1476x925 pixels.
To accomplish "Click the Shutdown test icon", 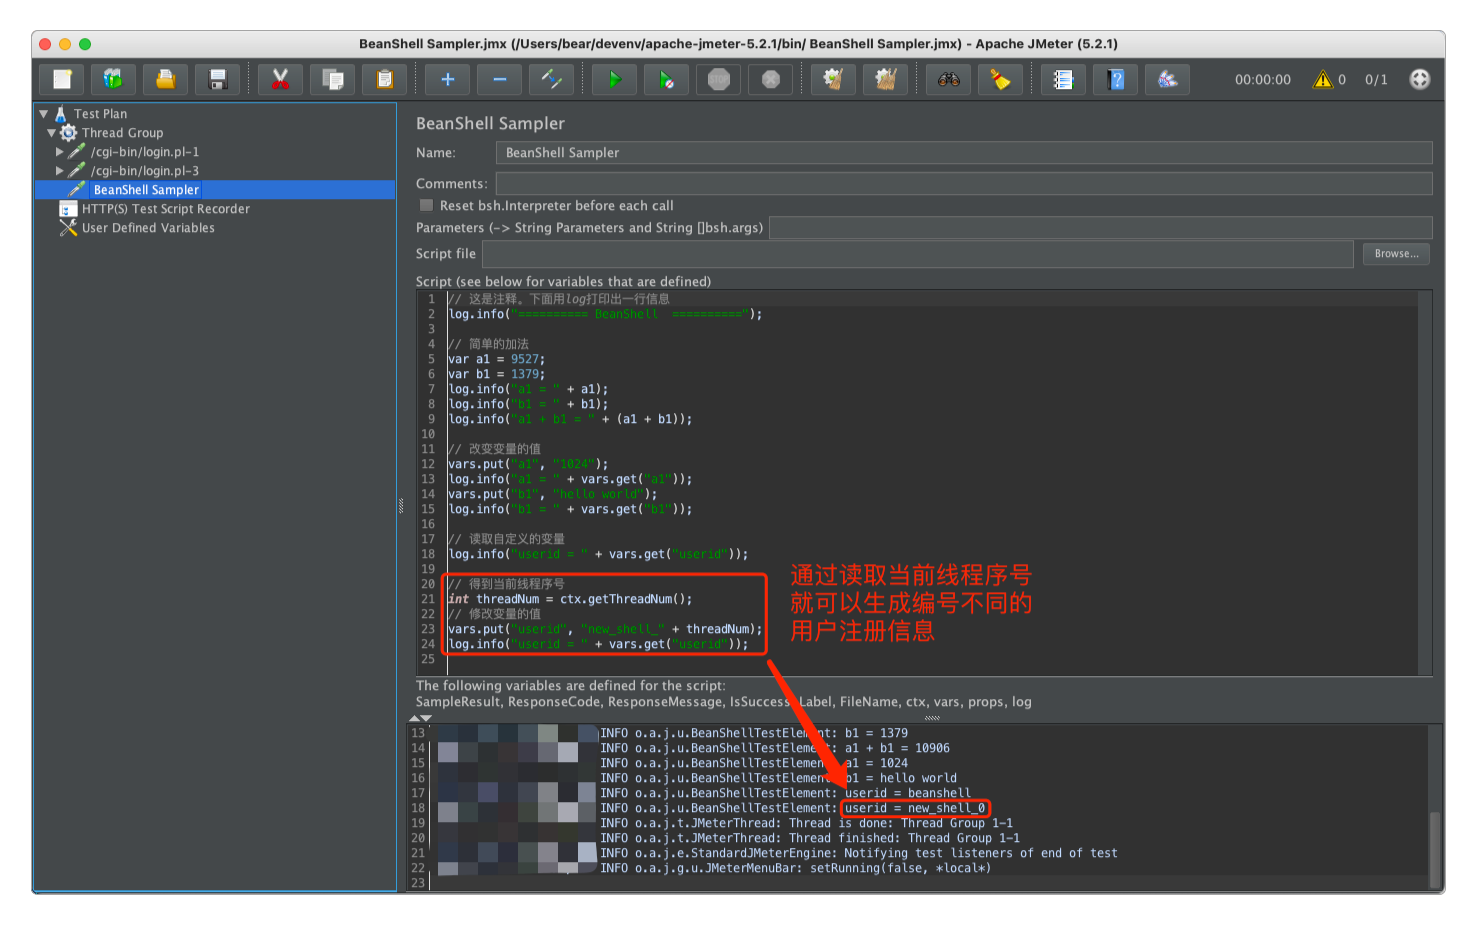I will point(771,79).
